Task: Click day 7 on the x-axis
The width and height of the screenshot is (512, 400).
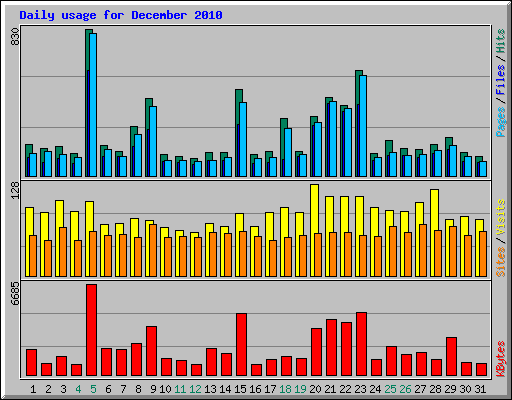Action: (123, 389)
